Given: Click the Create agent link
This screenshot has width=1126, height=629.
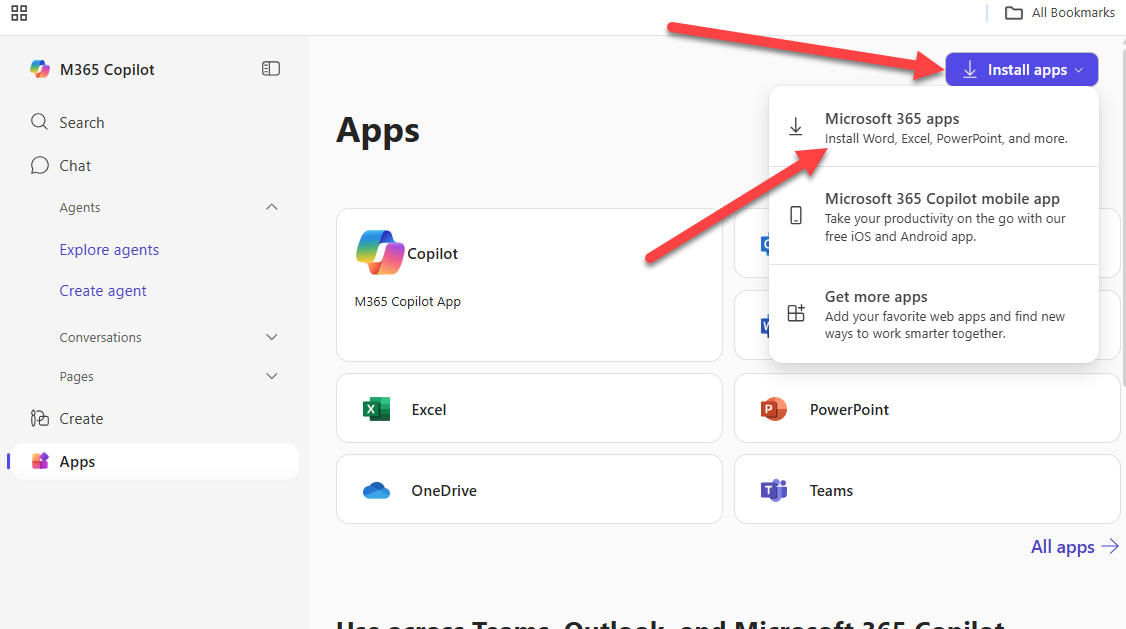Looking at the screenshot, I should click(103, 291).
